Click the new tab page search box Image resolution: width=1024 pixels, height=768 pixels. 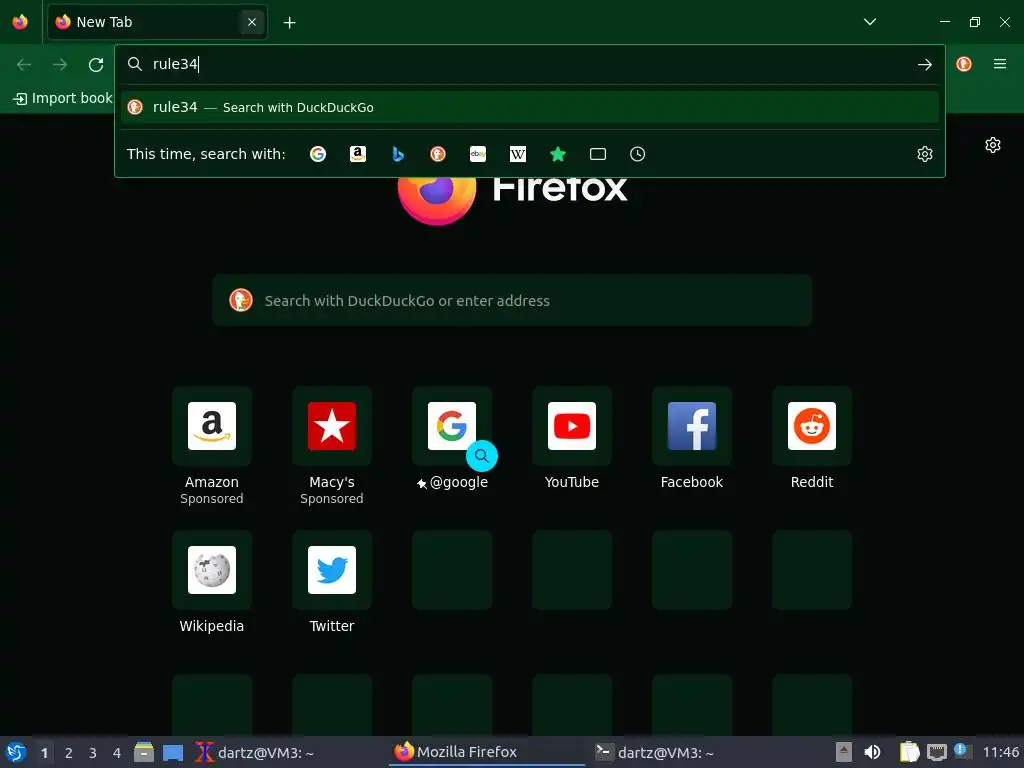(x=512, y=300)
